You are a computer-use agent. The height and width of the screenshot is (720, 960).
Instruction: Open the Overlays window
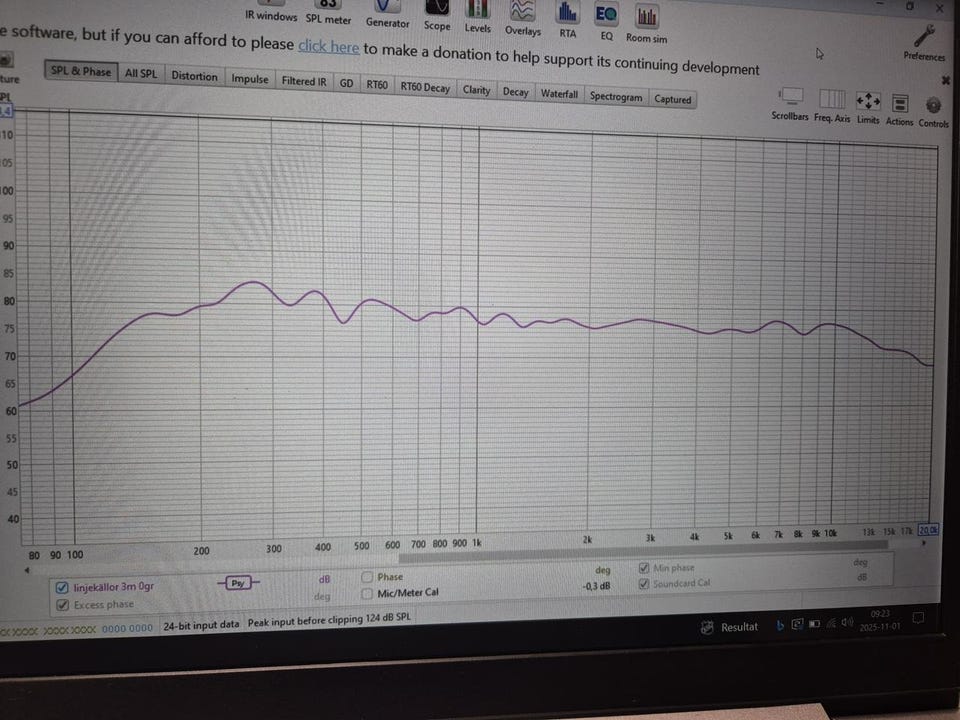tap(522, 11)
